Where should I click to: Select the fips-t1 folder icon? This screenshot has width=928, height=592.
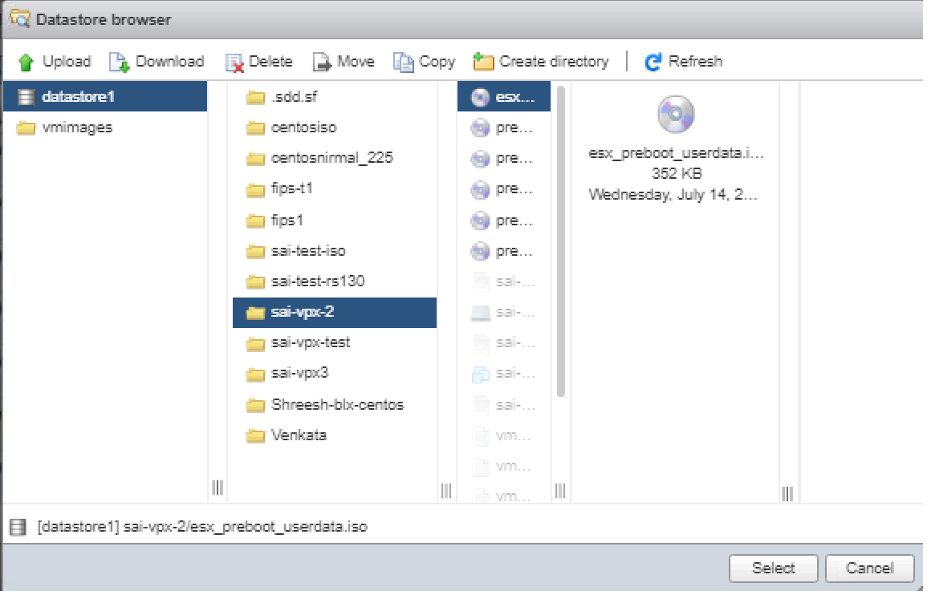click(x=255, y=190)
